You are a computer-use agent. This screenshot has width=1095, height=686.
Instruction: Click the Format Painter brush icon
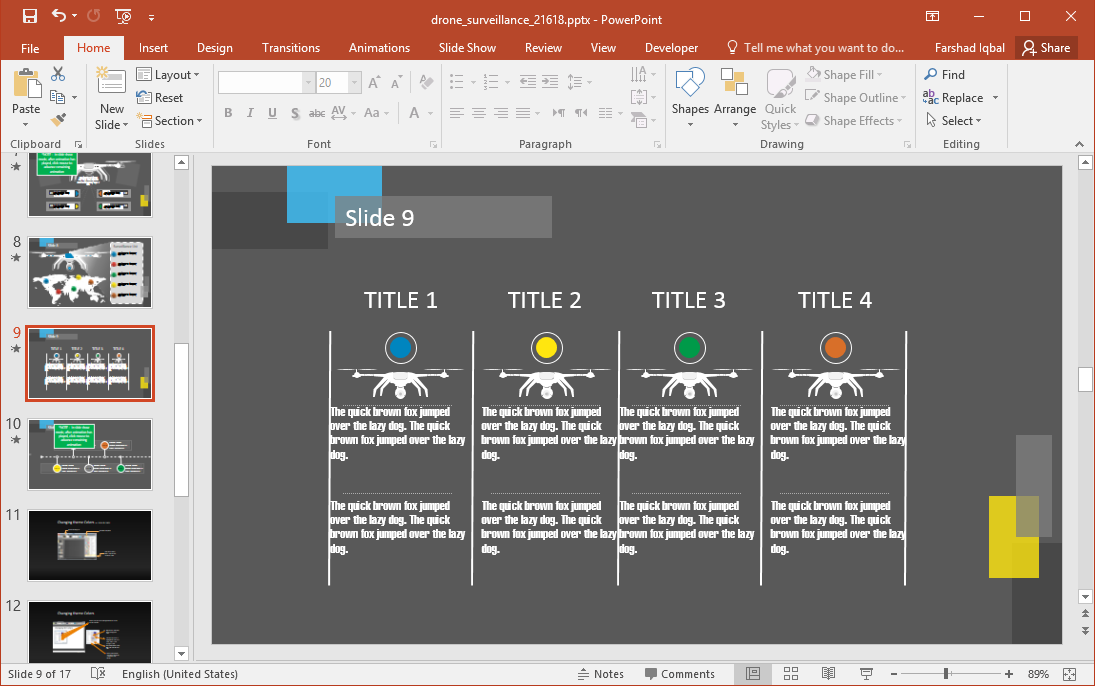coord(58,120)
